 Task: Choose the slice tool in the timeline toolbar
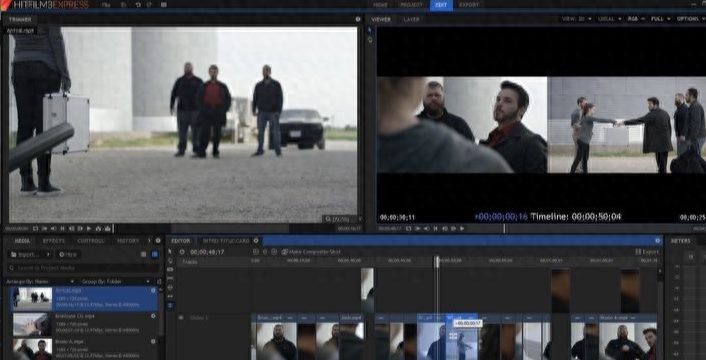pyautogui.click(x=170, y=269)
